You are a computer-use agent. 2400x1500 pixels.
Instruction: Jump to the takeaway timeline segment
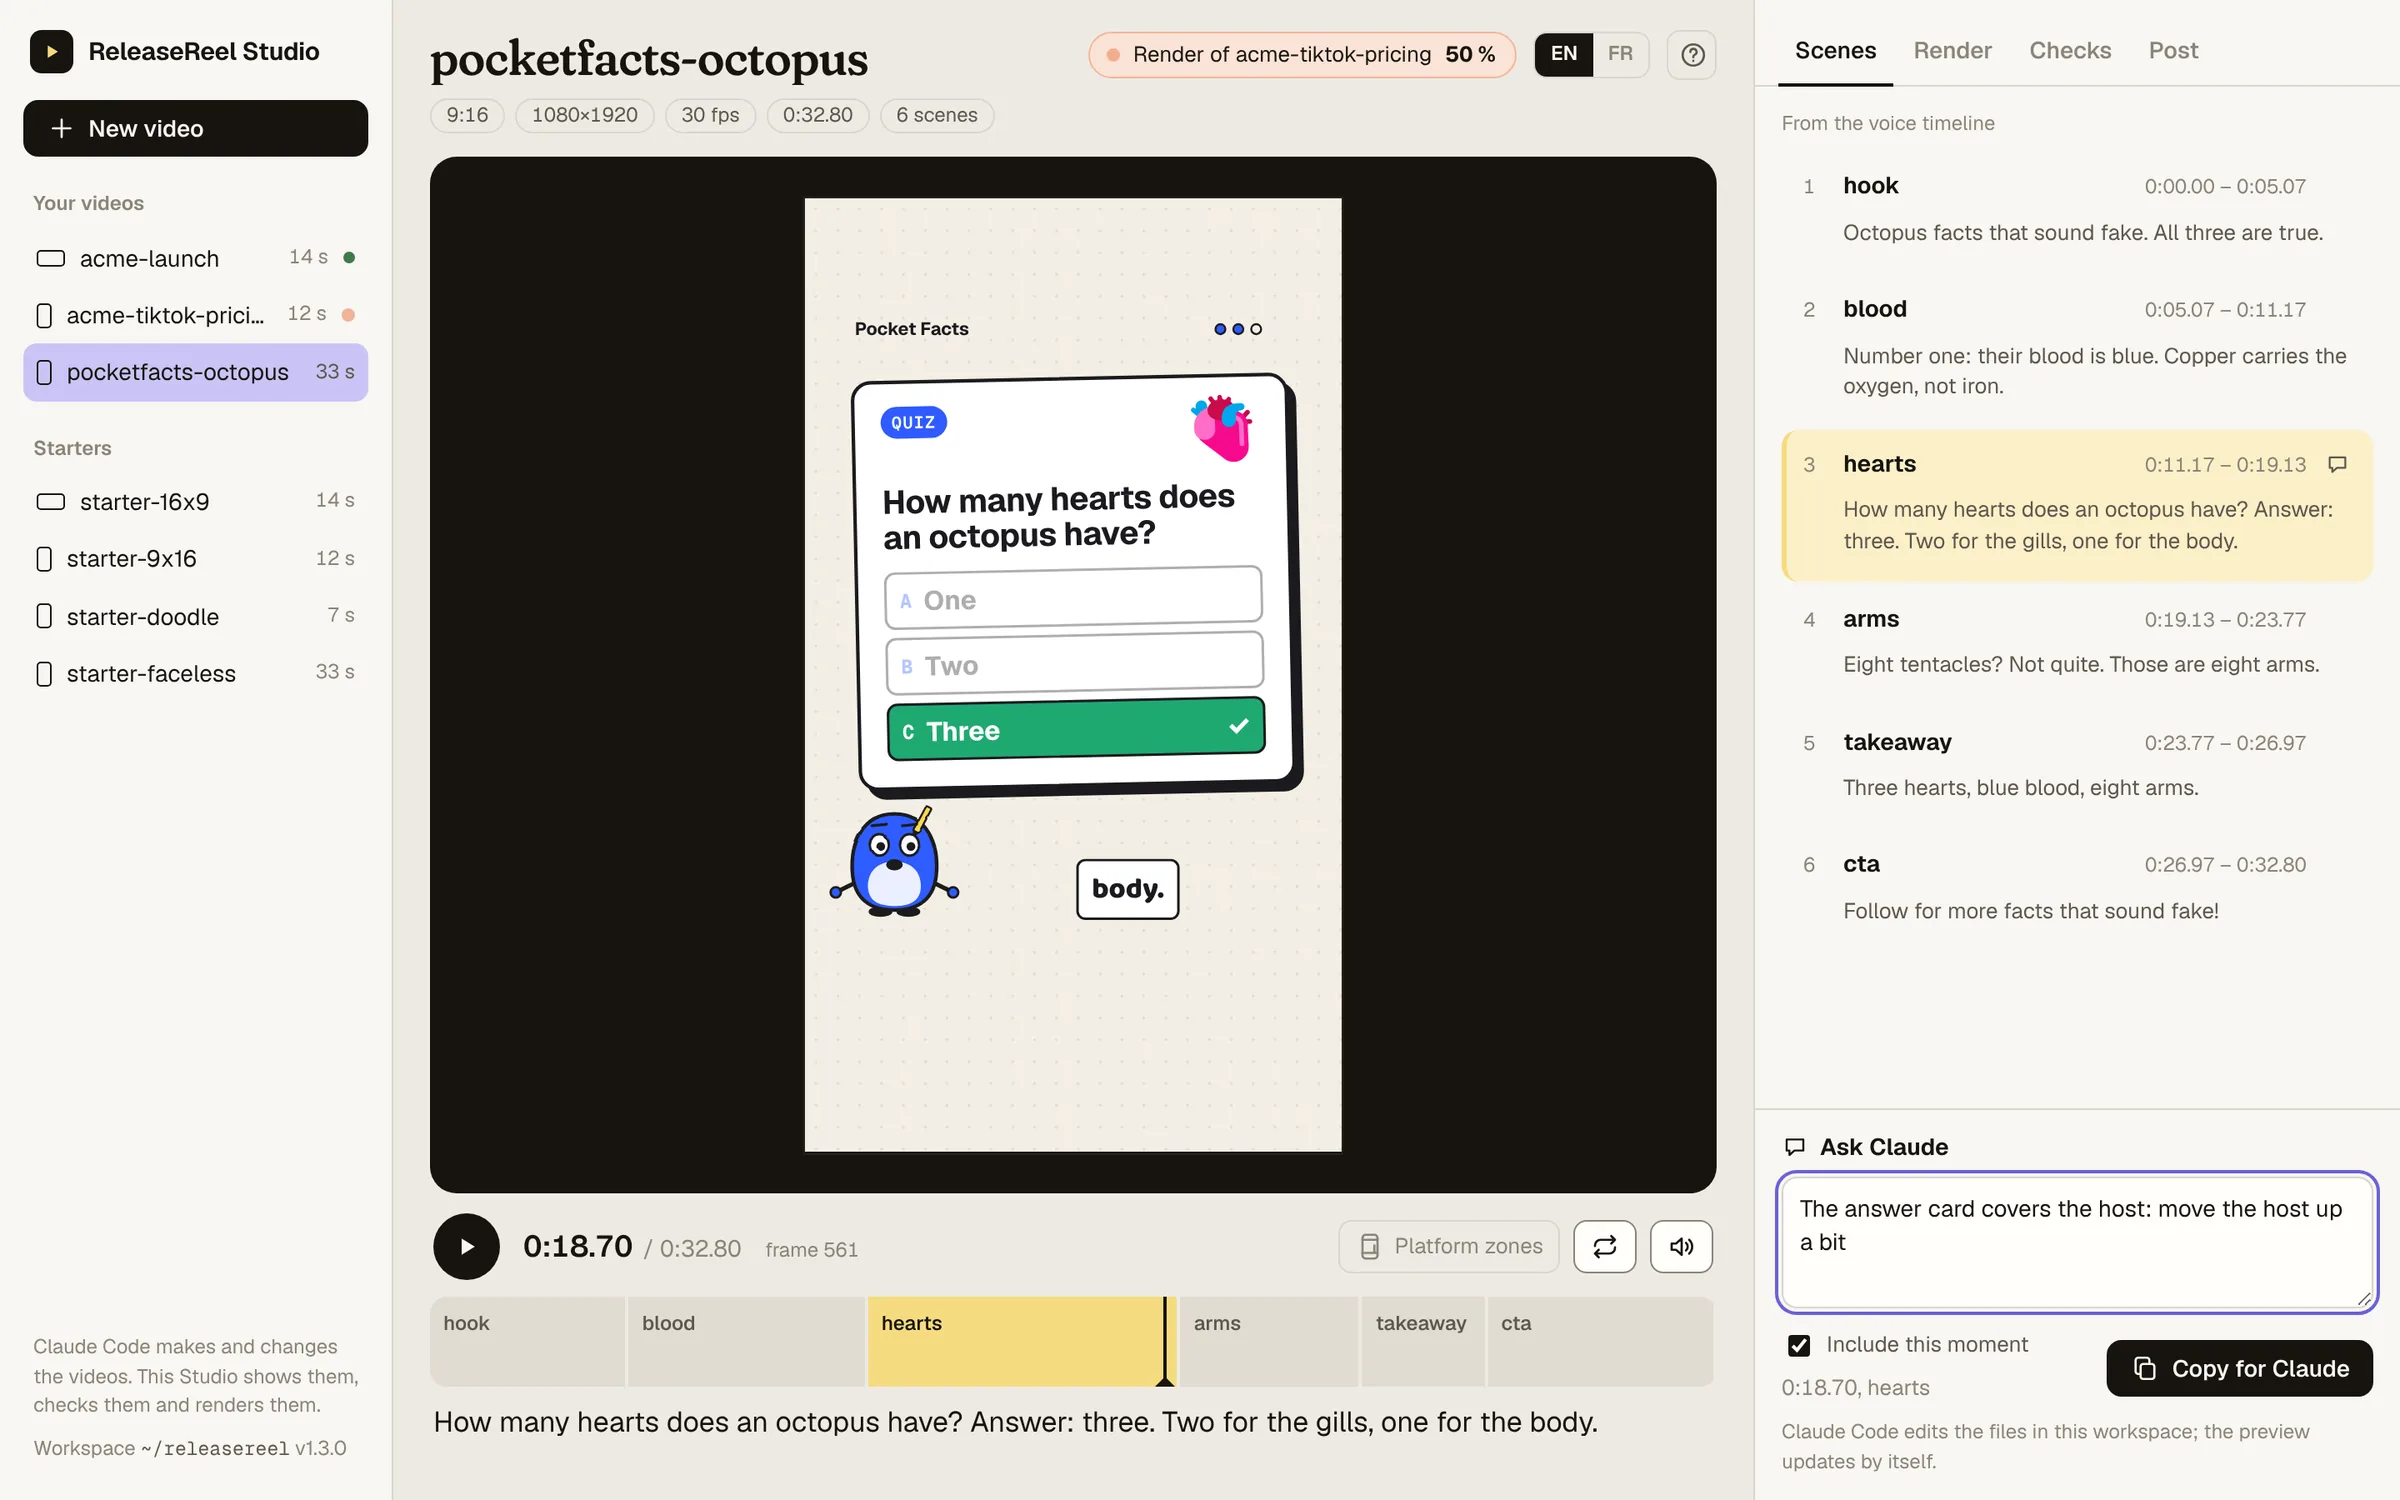click(x=1422, y=1341)
